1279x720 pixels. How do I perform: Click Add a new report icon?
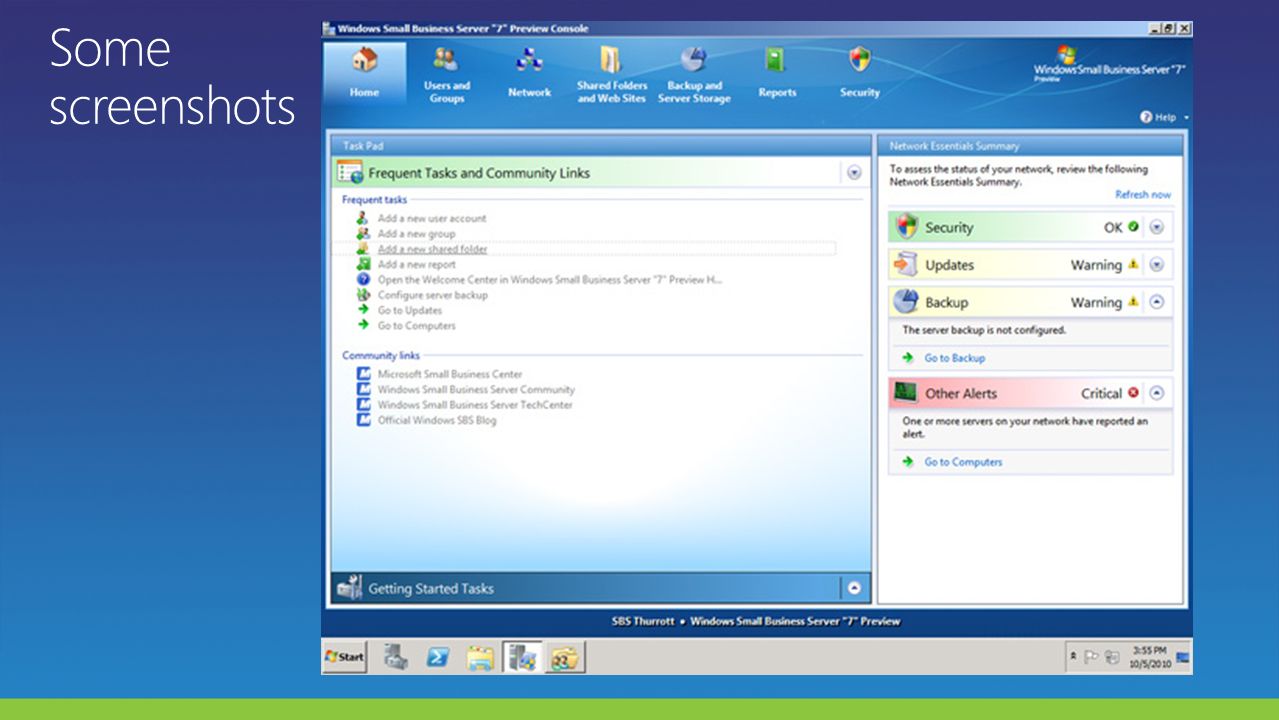click(363, 264)
